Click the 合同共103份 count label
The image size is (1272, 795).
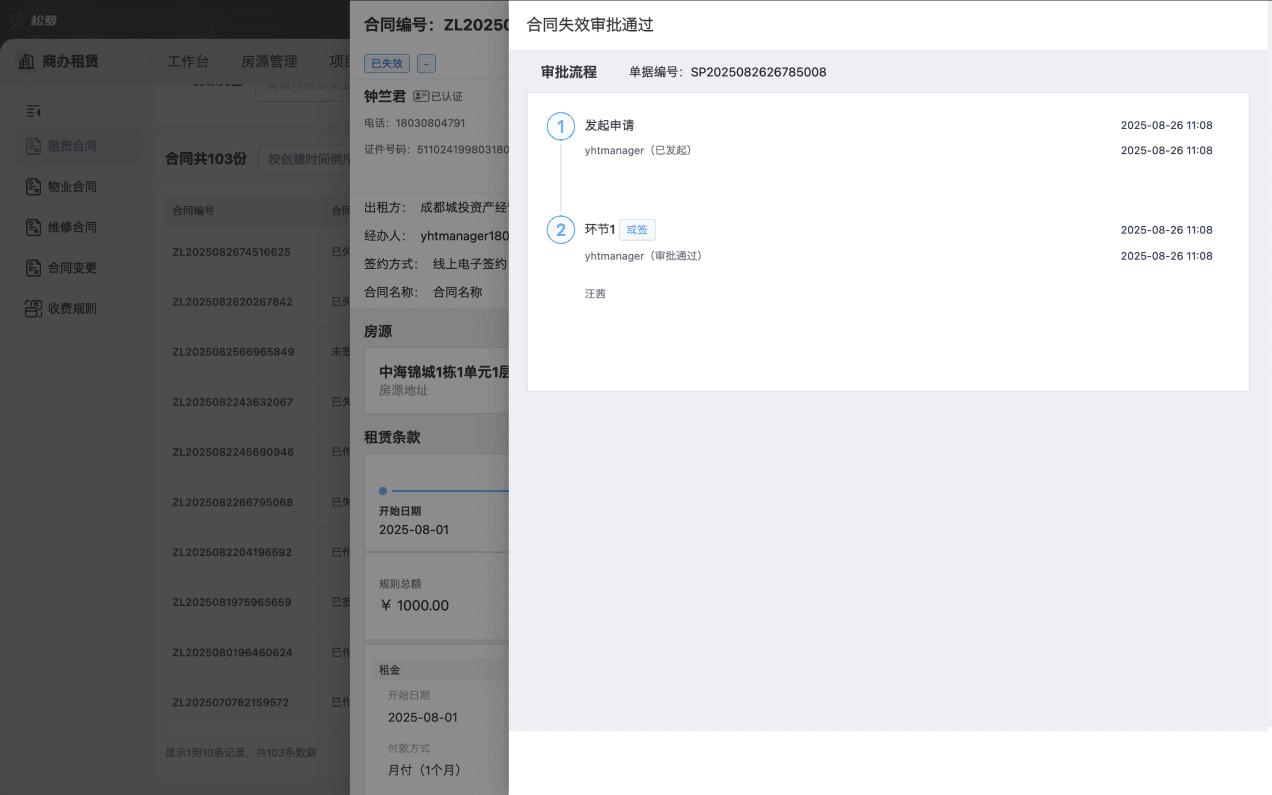[x=206, y=159]
